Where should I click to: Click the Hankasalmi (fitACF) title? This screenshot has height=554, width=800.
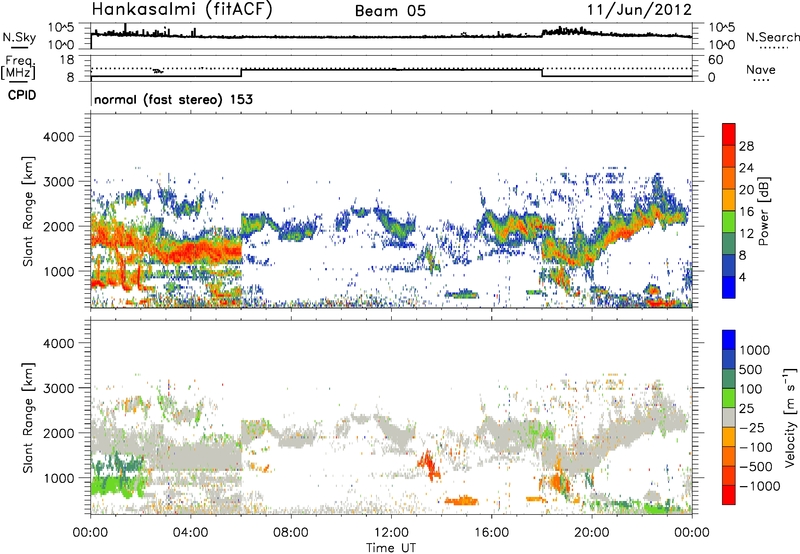pos(182,10)
